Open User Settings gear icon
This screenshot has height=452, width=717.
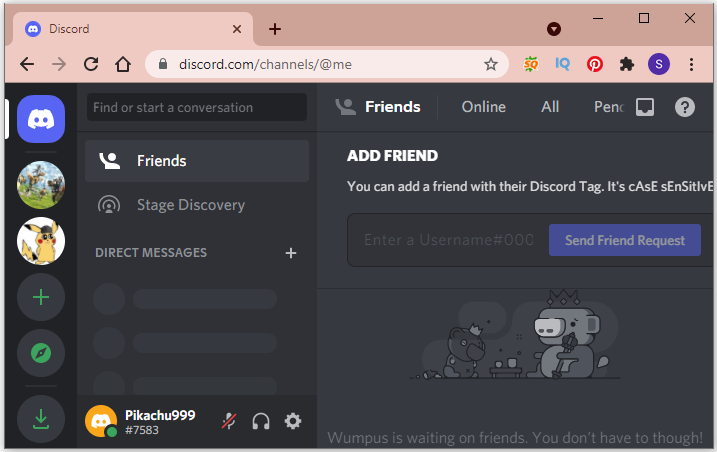click(293, 421)
